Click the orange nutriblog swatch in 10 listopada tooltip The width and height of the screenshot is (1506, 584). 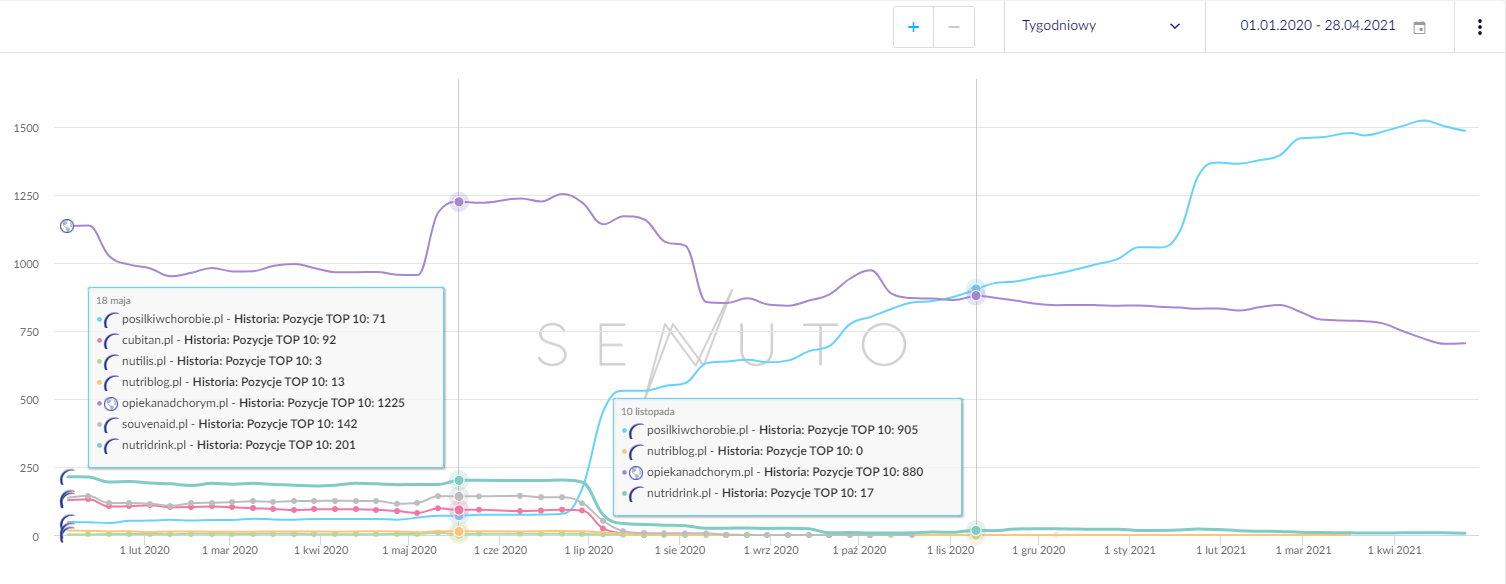624,451
